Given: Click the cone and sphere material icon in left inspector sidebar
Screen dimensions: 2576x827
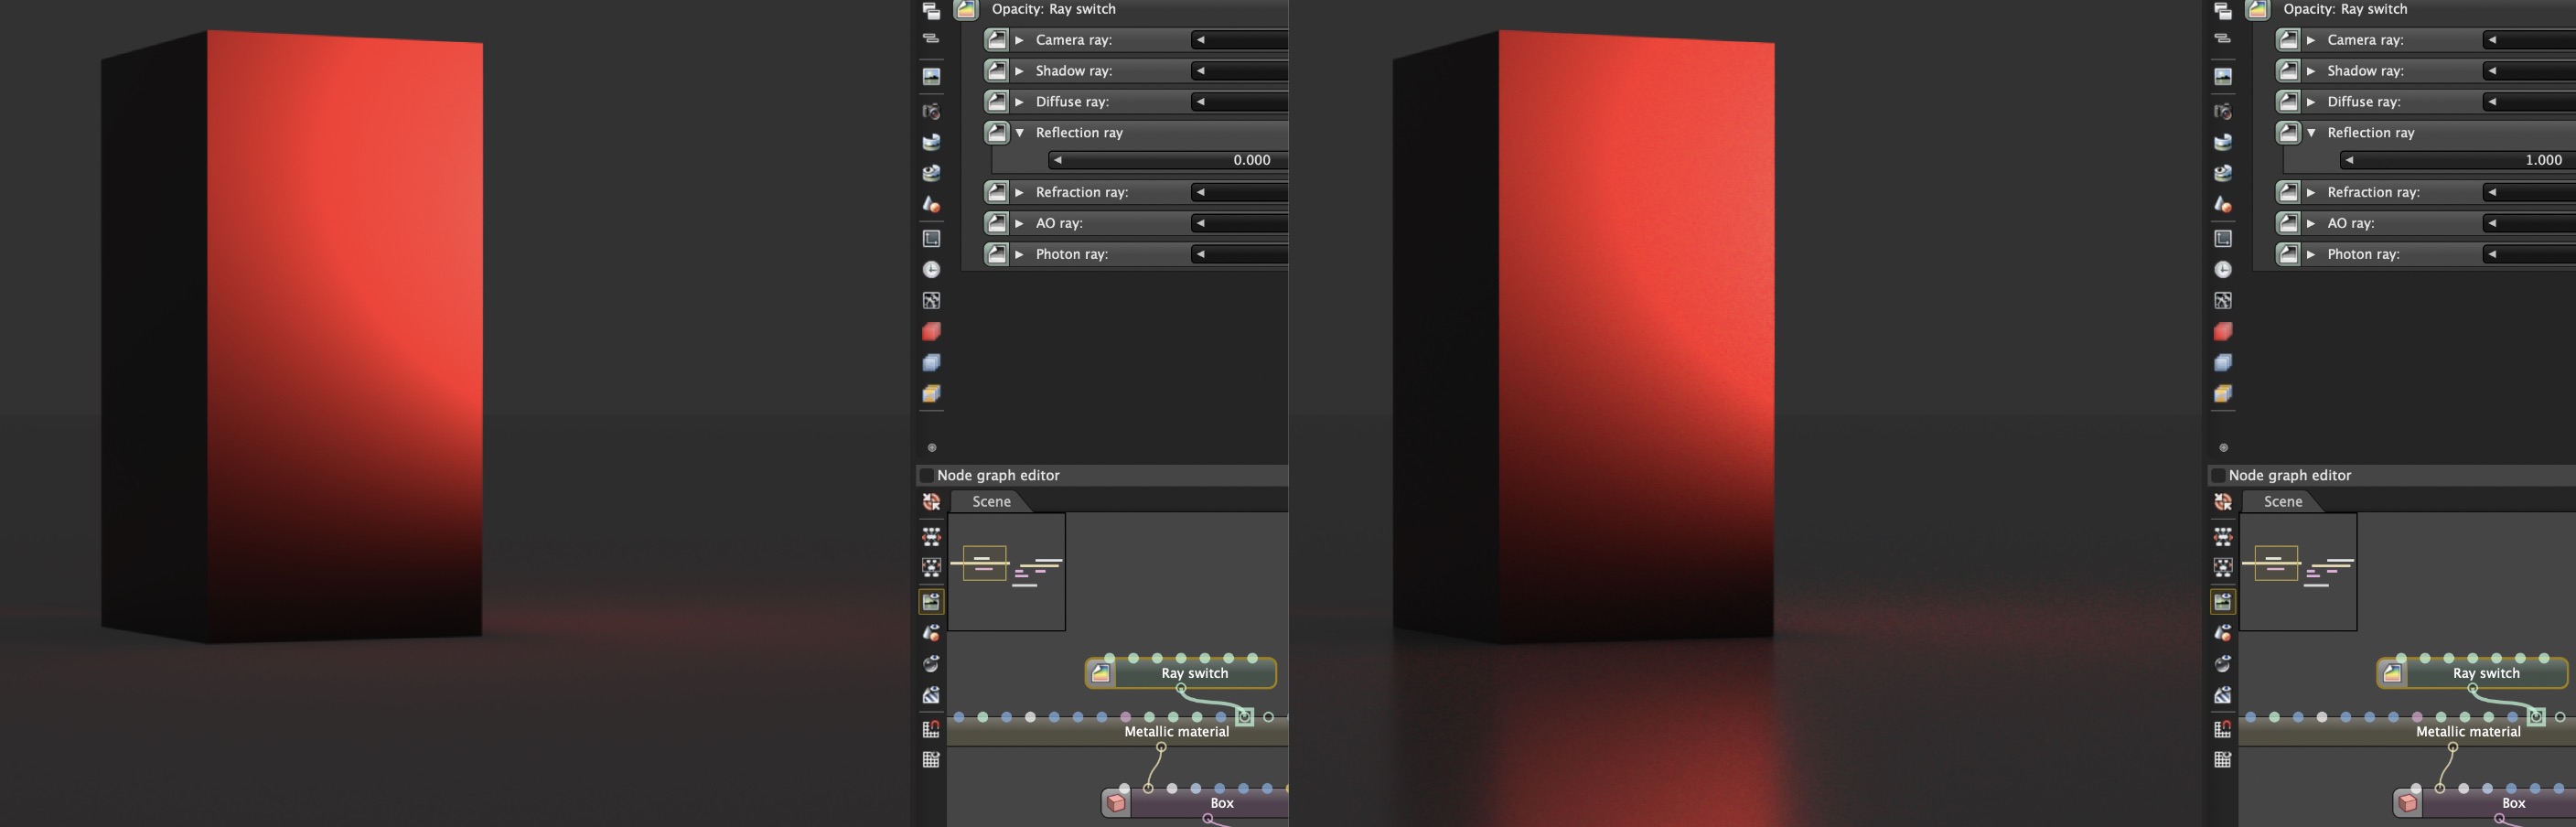Looking at the screenshot, I should (931, 204).
